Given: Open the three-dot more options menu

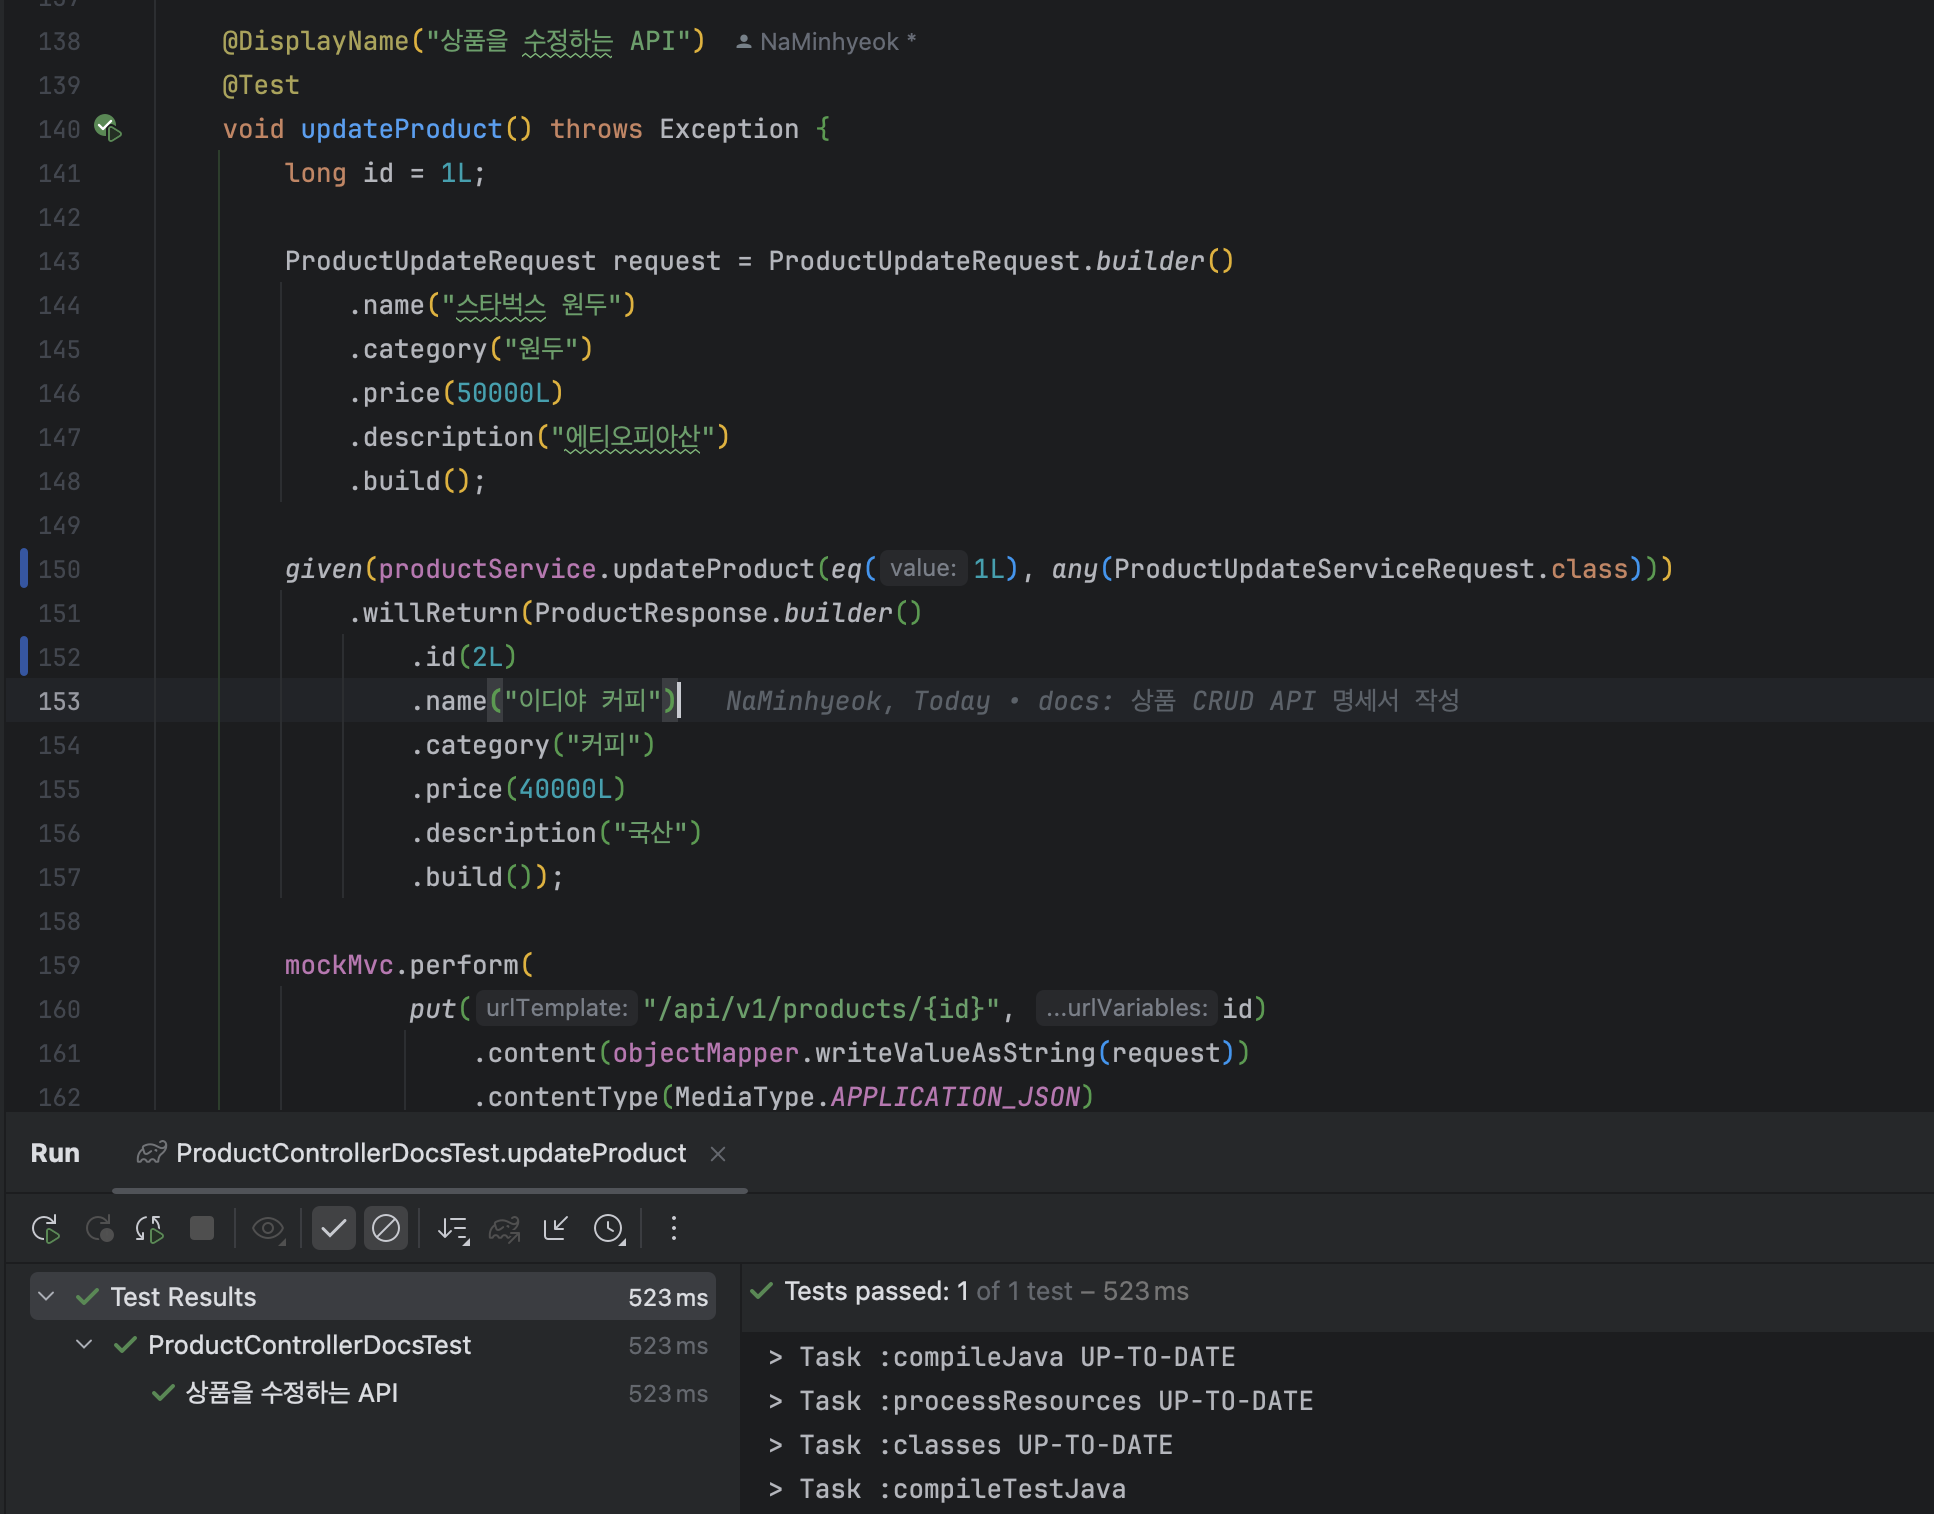Looking at the screenshot, I should pyautogui.click(x=673, y=1228).
